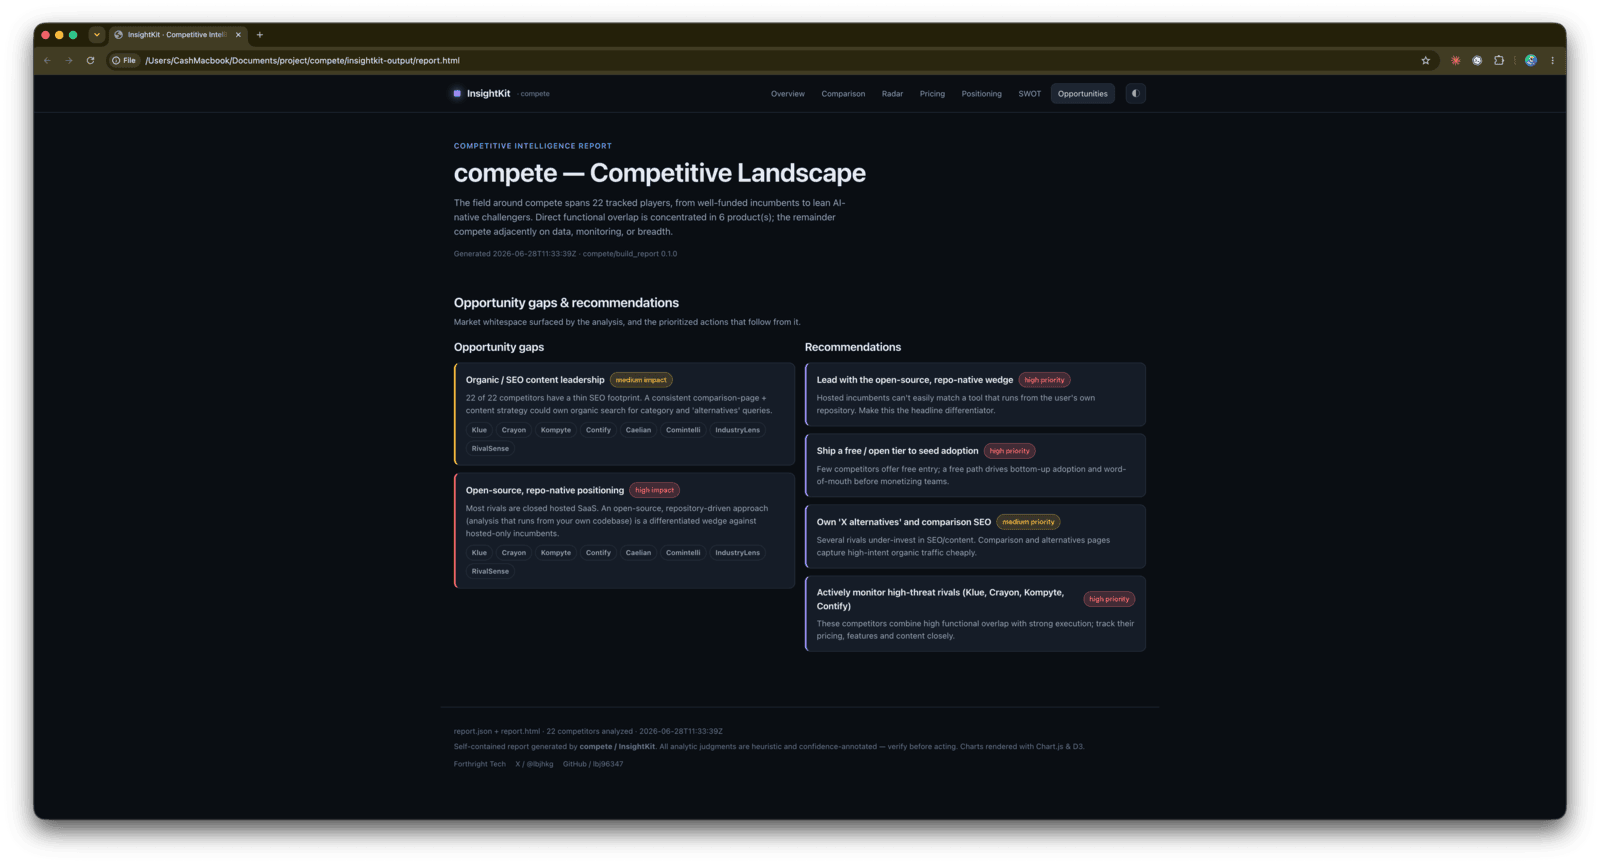
Task: Open the Pricing nav item
Action: tap(932, 94)
